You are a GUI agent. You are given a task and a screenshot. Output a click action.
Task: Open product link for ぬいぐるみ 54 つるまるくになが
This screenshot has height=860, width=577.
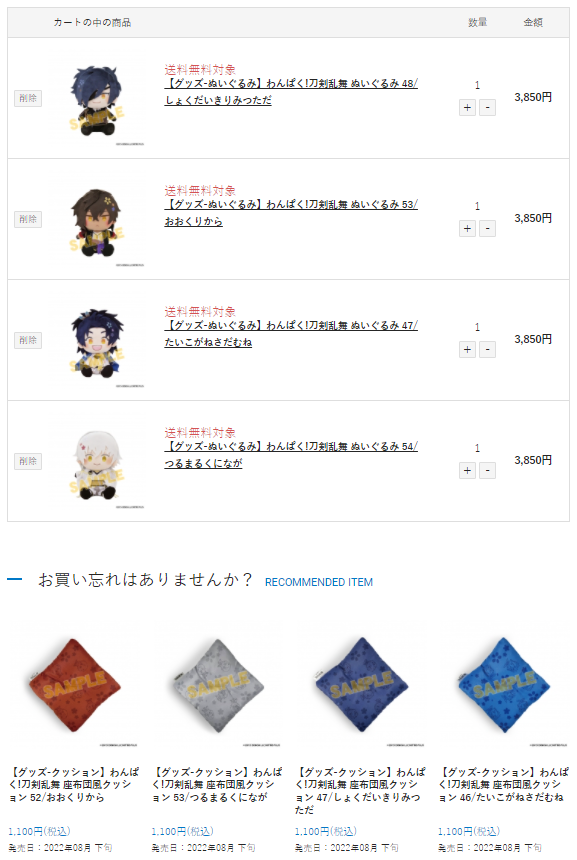tap(291, 455)
